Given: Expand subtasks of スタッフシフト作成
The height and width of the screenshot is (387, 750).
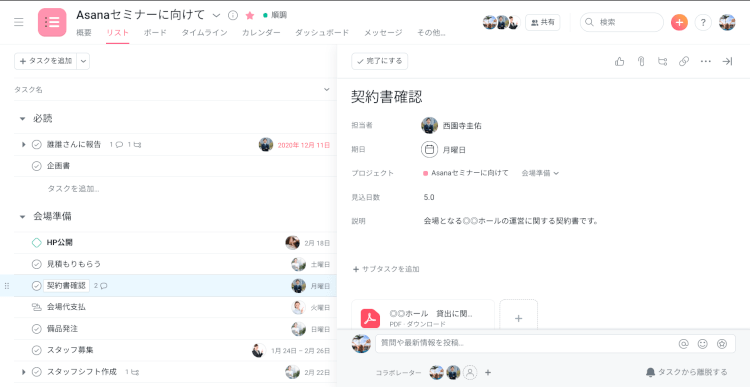Looking at the screenshot, I should [x=23, y=372].
